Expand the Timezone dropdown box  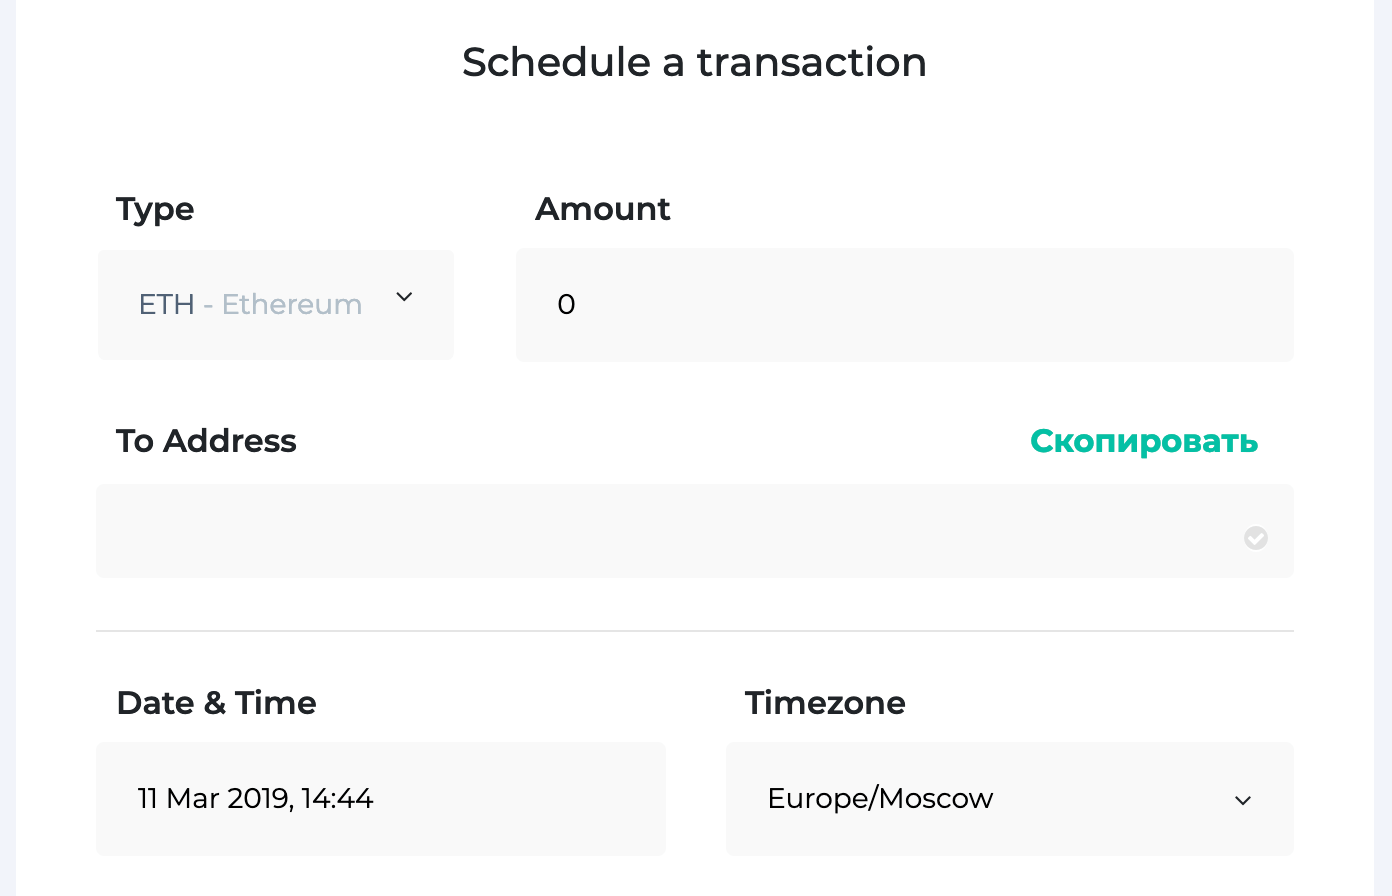1010,799
